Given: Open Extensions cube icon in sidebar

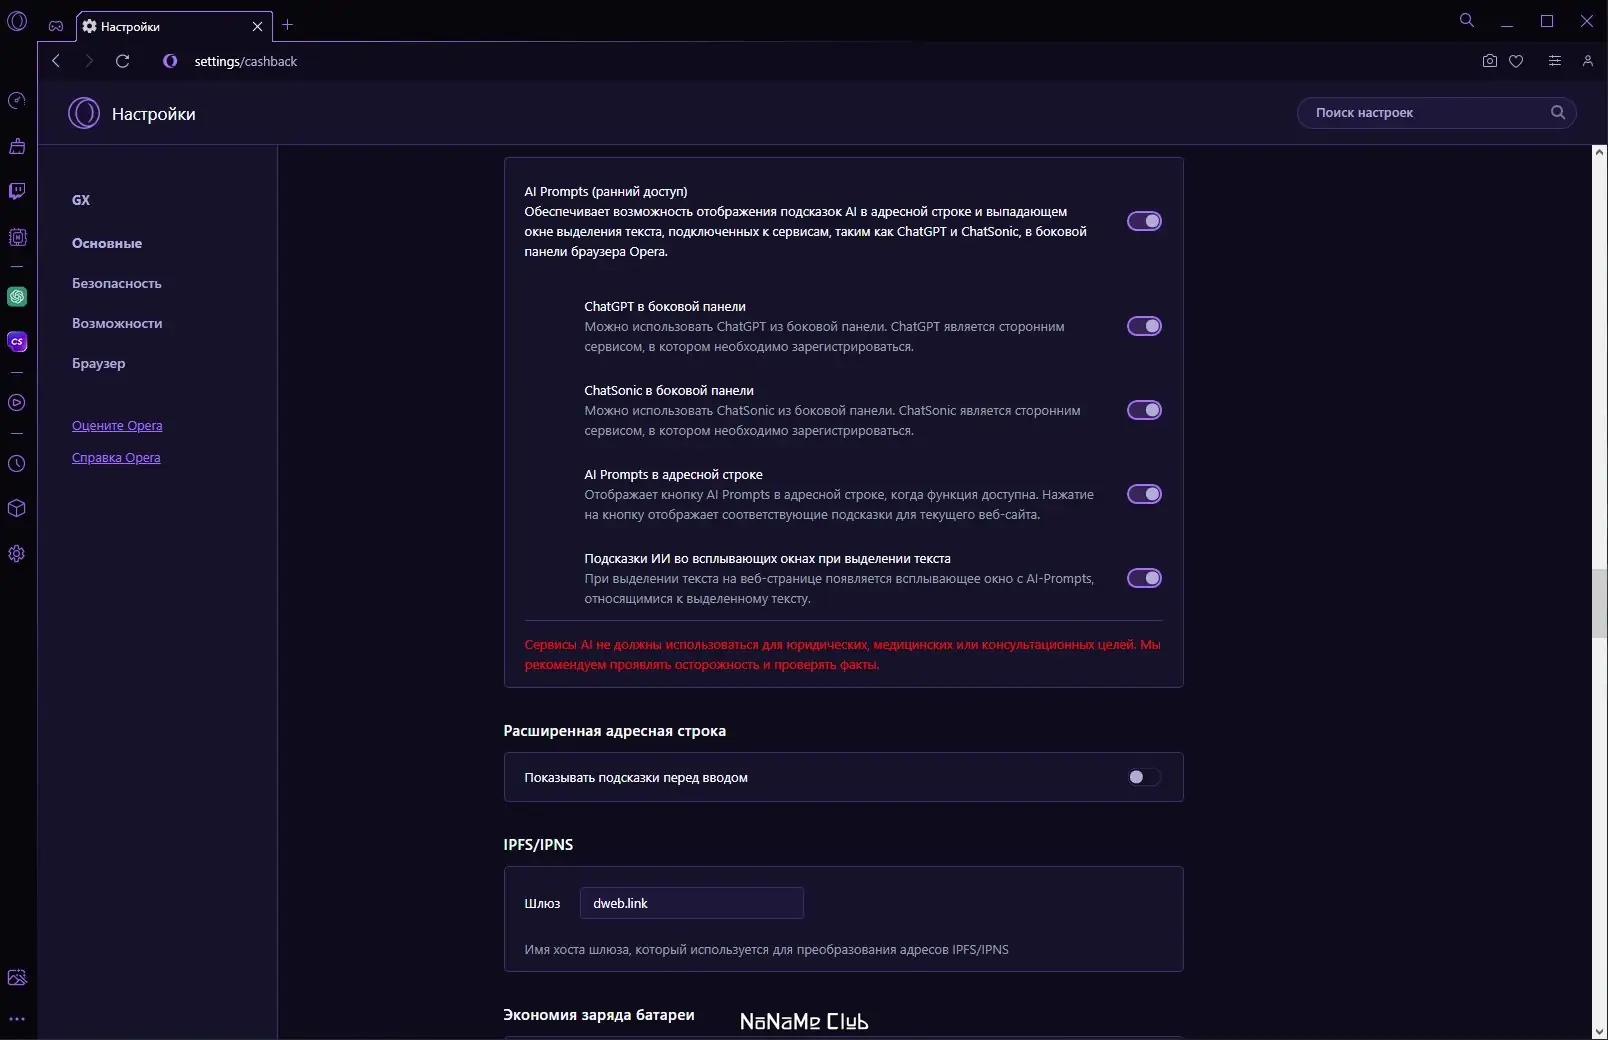Looking at the screenshot, I should click(x=17, y=508).
